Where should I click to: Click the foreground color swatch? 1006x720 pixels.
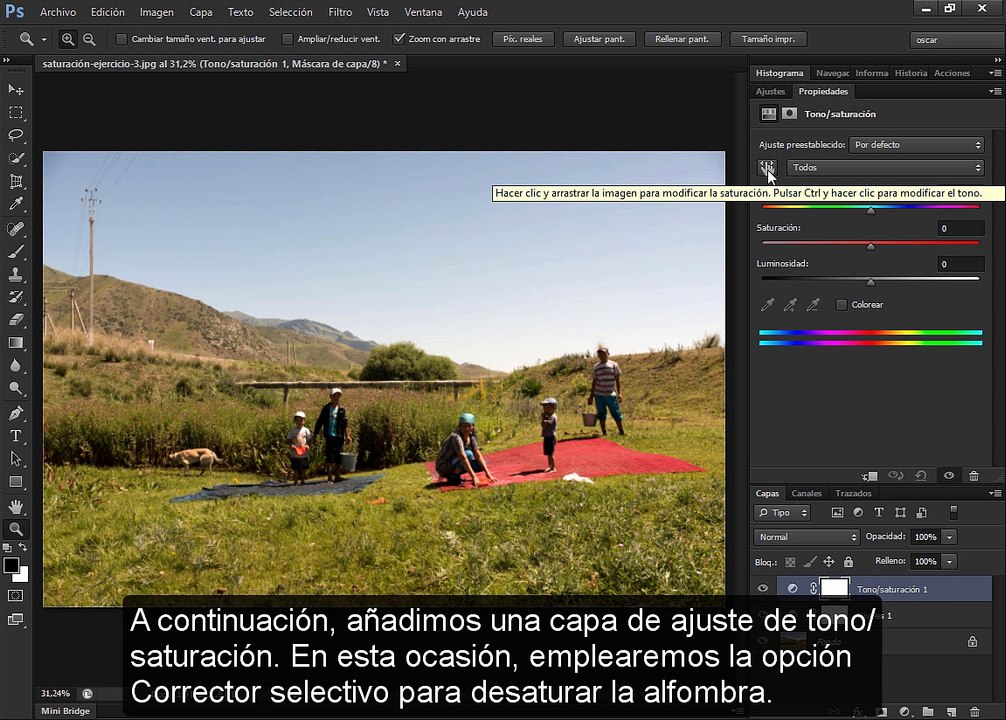11,565
